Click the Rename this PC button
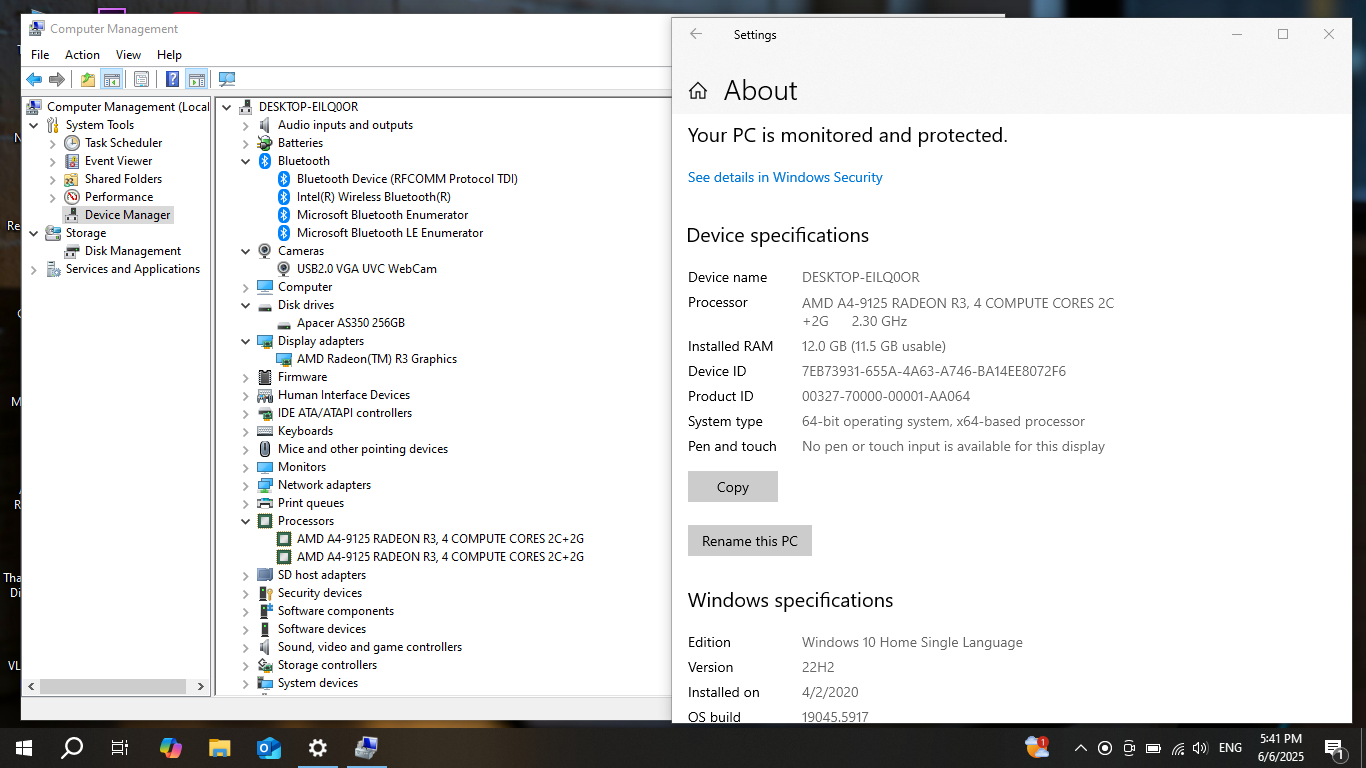This screenshot has height=768, width=1366. pos(750,541)
